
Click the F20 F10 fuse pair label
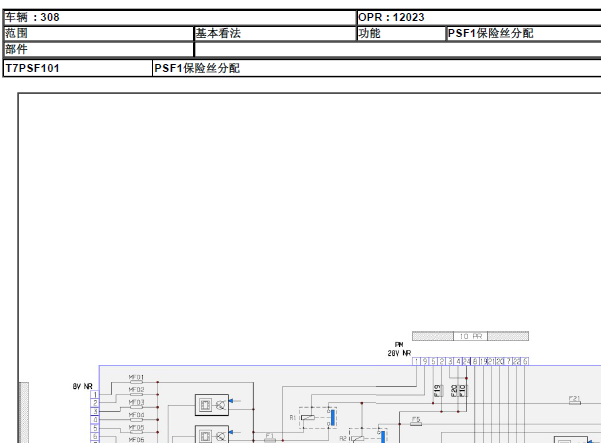[x=458, y=391]
